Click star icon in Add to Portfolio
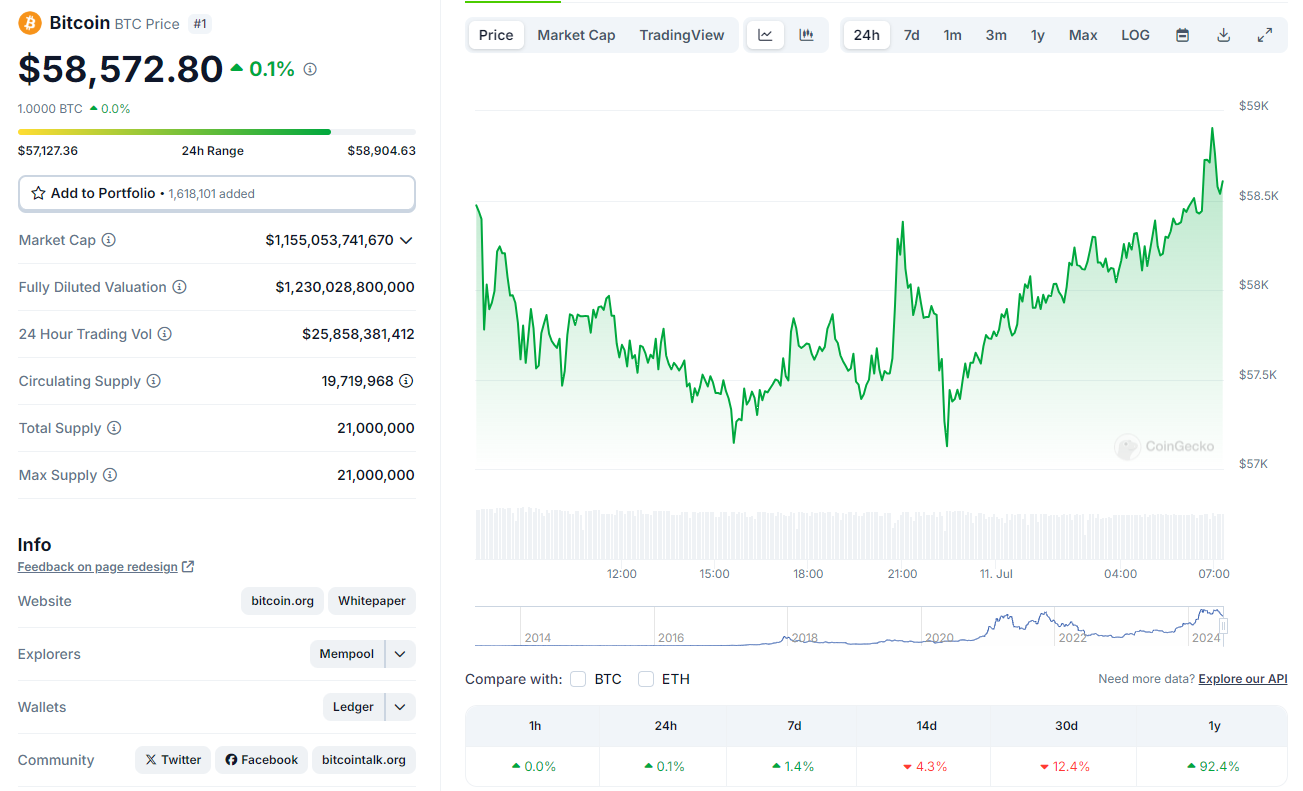Viewport: 1303px width, 791px height. click(x=39, y=193)
